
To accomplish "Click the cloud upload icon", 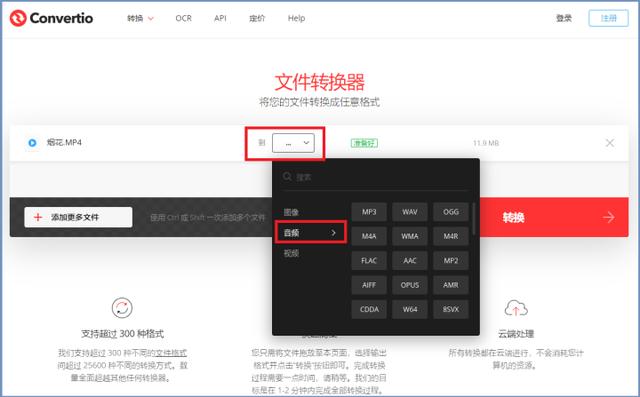I will pos(516,308).
